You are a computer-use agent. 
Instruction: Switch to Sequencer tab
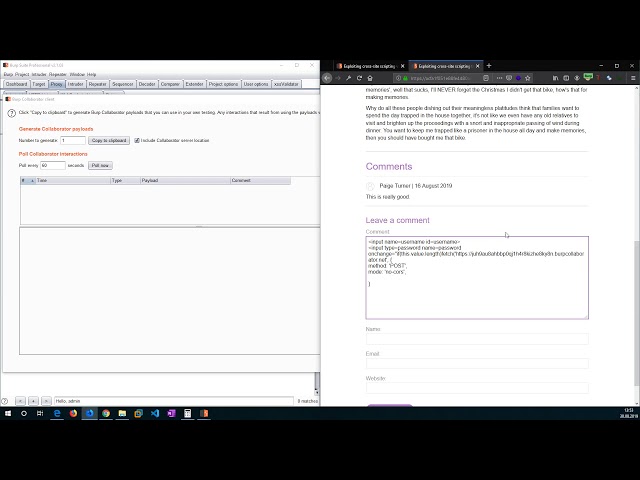point(122,84)
